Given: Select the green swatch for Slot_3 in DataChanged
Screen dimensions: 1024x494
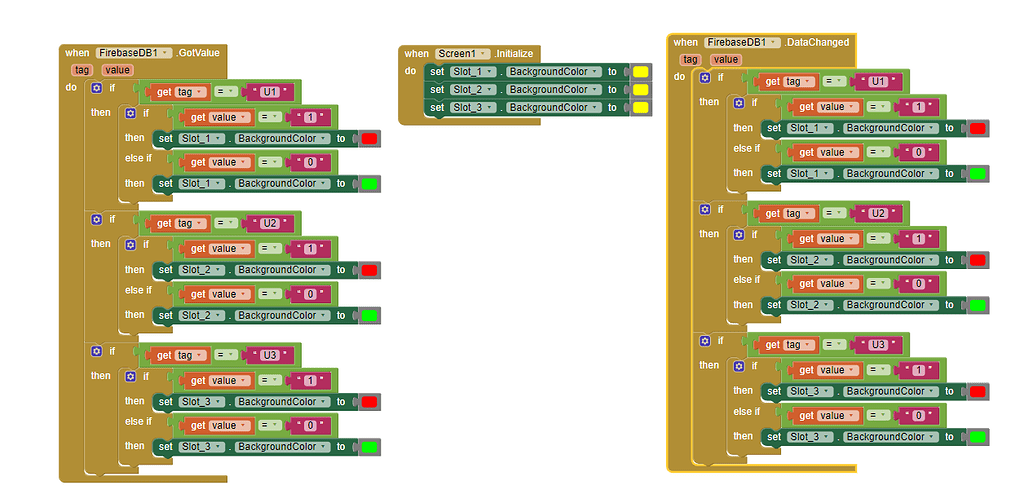Looking at the screenshot, I should coord(977,437).
